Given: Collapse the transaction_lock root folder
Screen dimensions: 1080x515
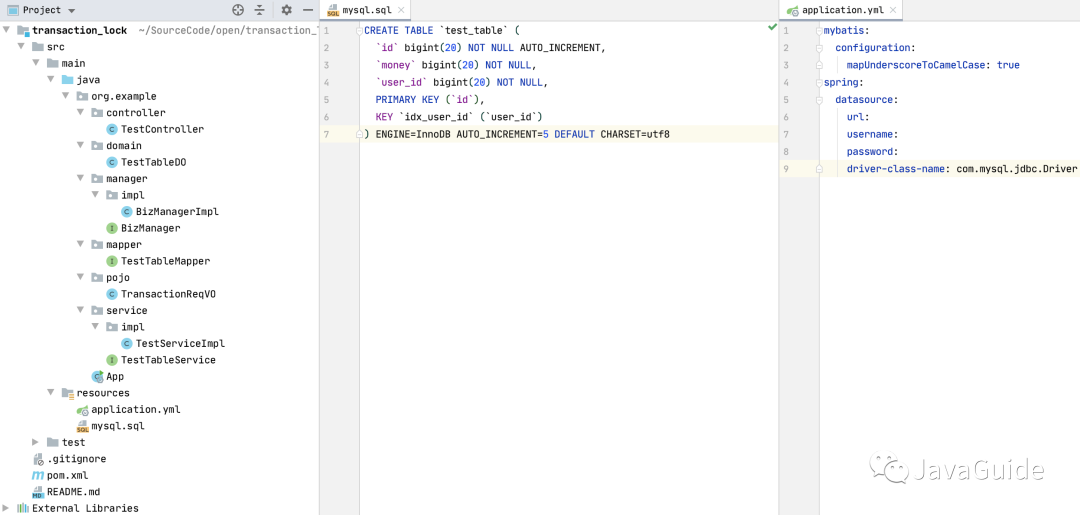Looking at the screenshot, I should click(6, 30).
